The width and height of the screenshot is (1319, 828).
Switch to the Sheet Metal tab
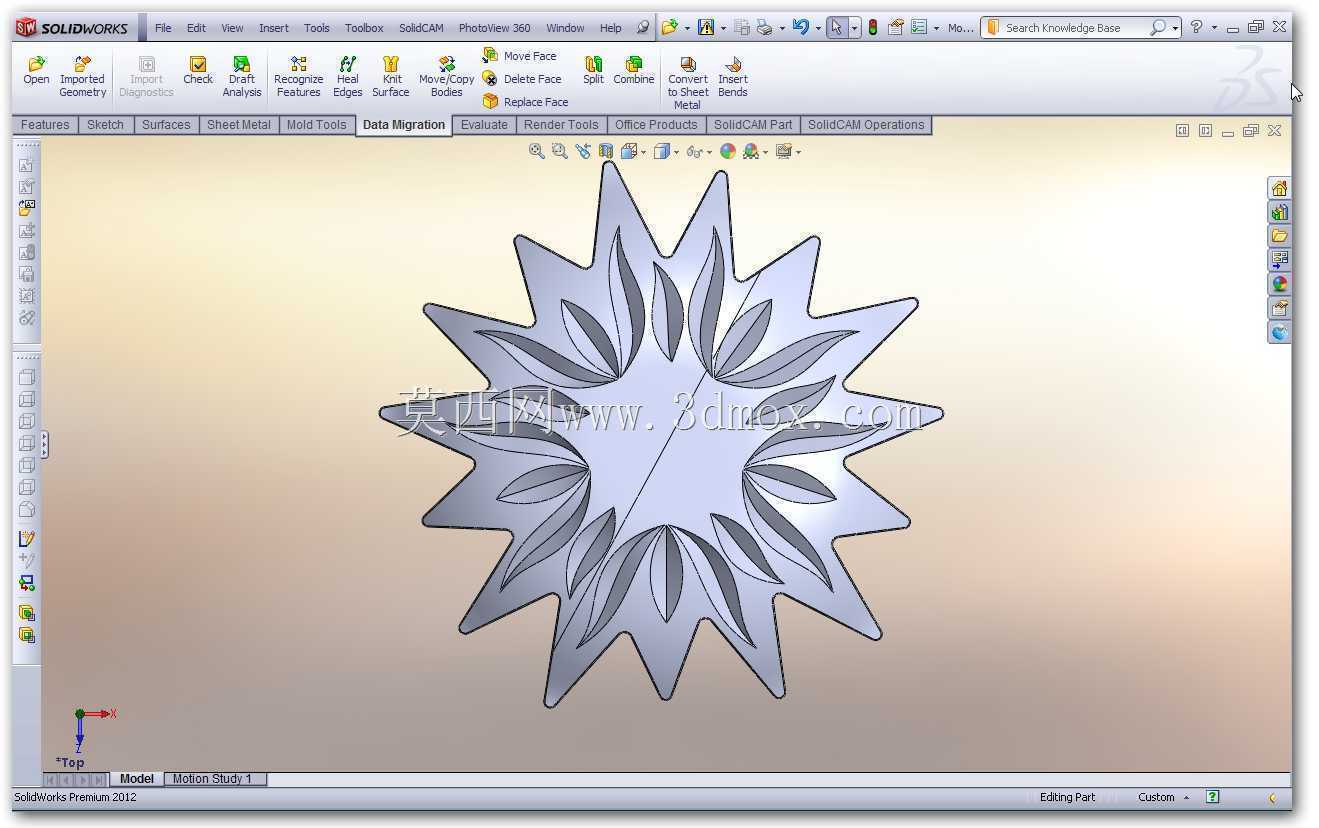click(x=239, y=125)
